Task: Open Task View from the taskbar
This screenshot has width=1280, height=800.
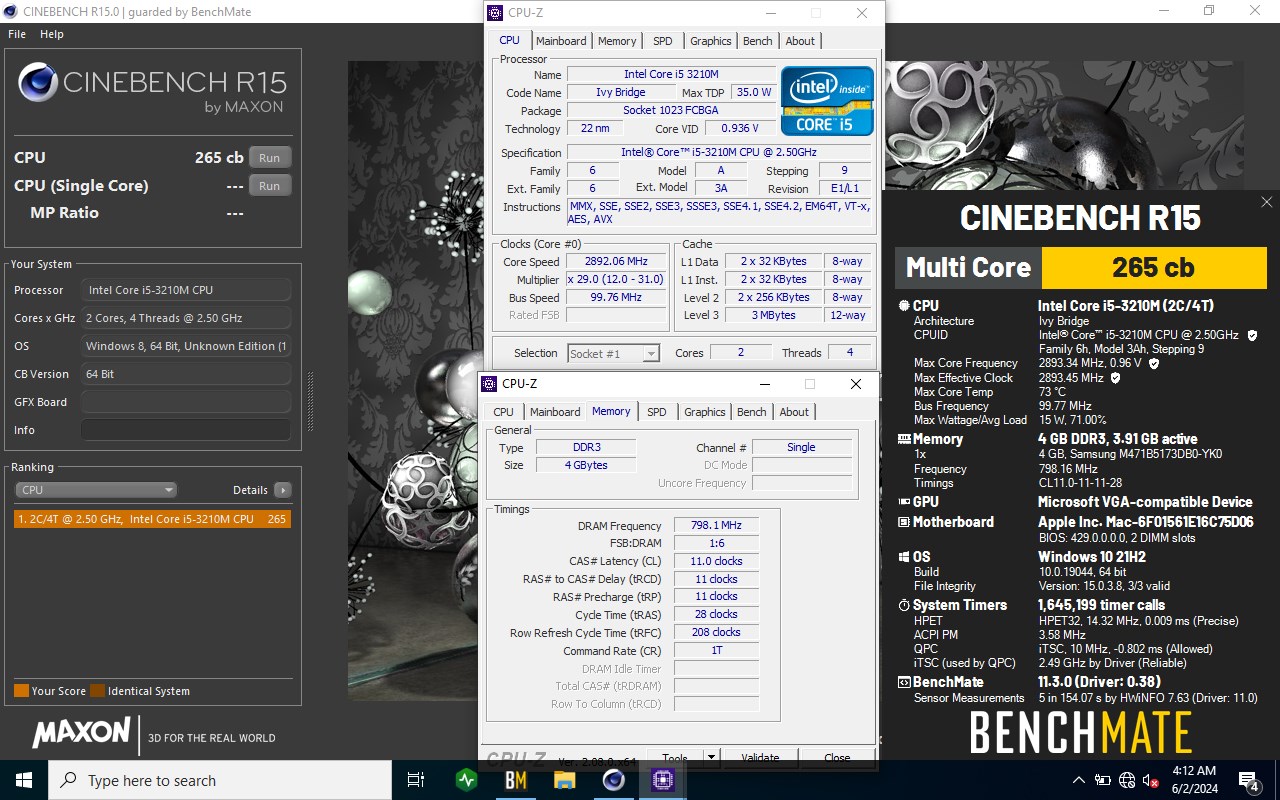Action: click(416, 780)
